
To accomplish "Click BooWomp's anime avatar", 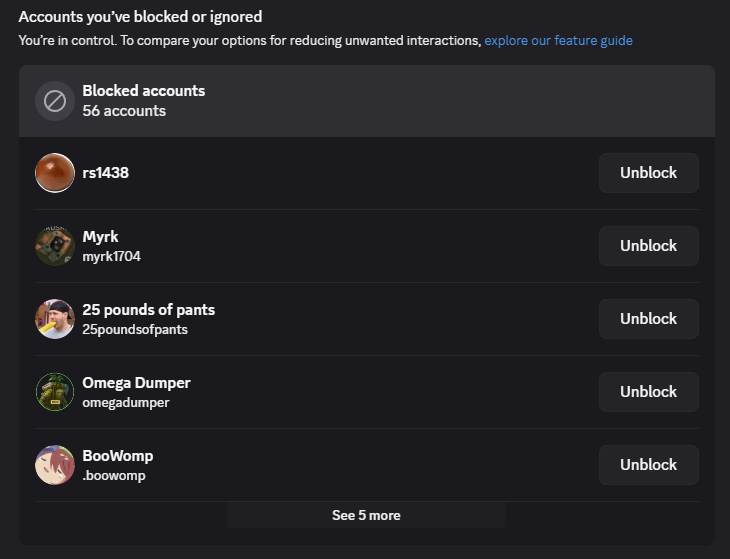I will pos(55,465).
